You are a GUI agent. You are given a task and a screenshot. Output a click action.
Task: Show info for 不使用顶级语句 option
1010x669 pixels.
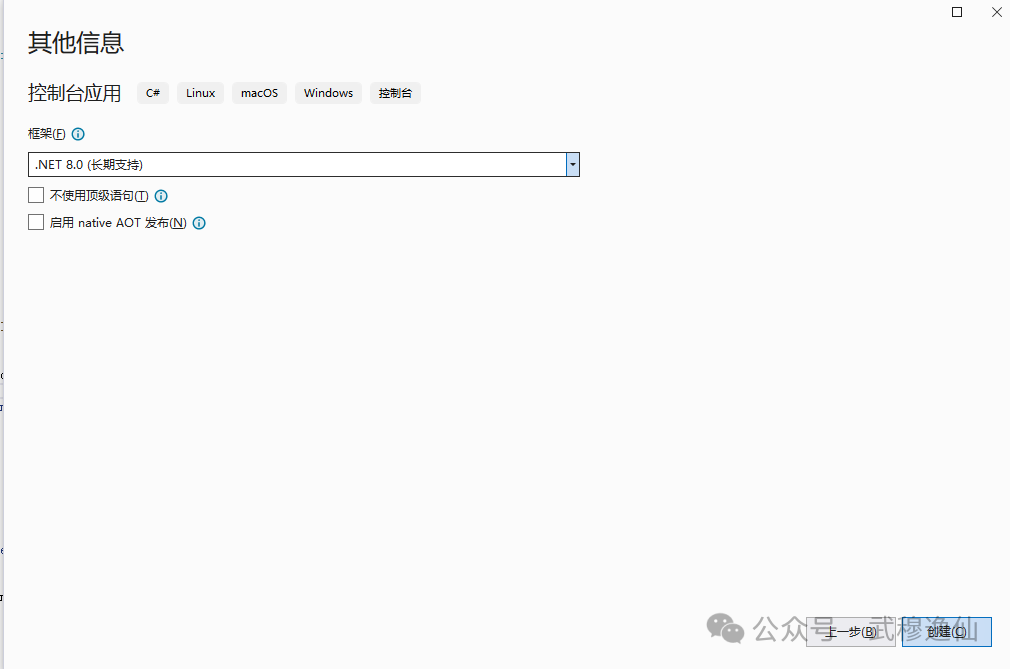[161, 196]
